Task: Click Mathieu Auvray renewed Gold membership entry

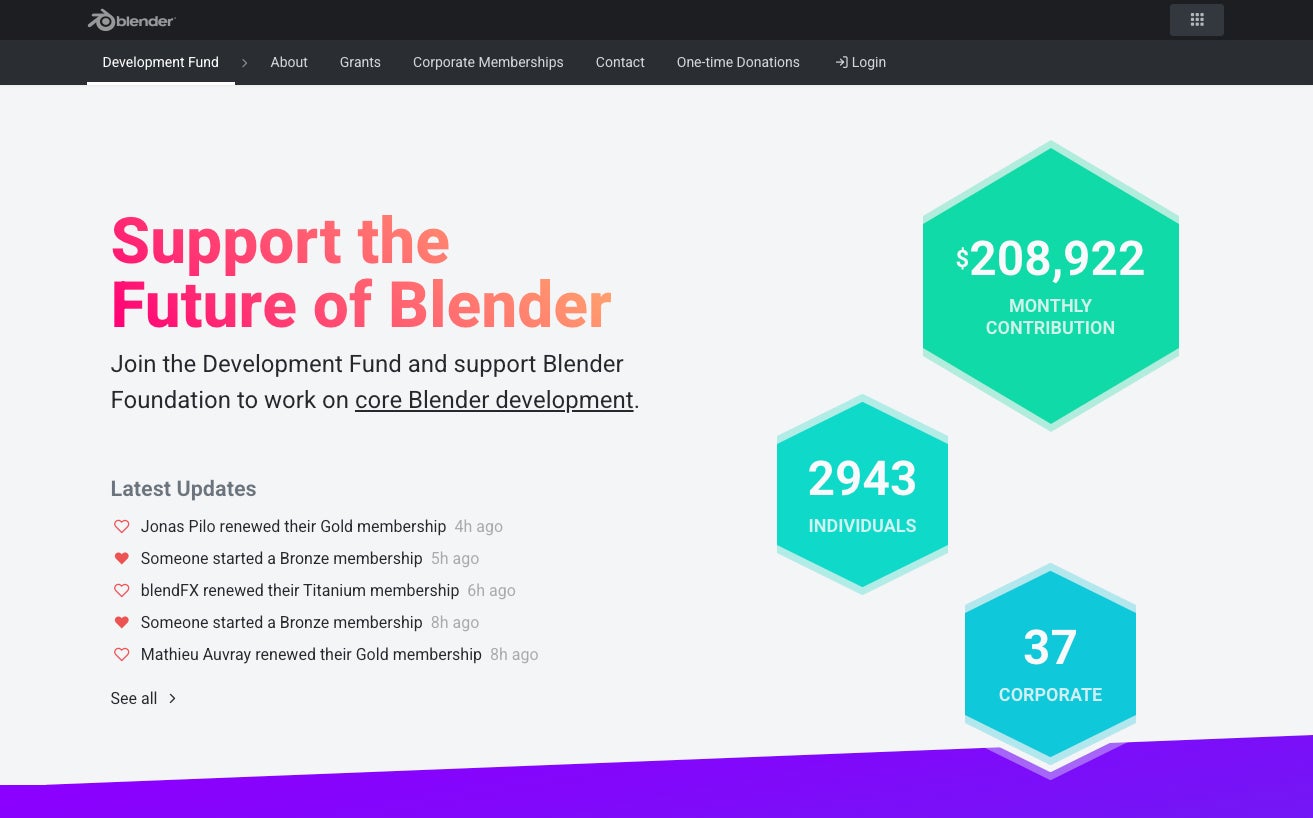Action: coord(311,654)
